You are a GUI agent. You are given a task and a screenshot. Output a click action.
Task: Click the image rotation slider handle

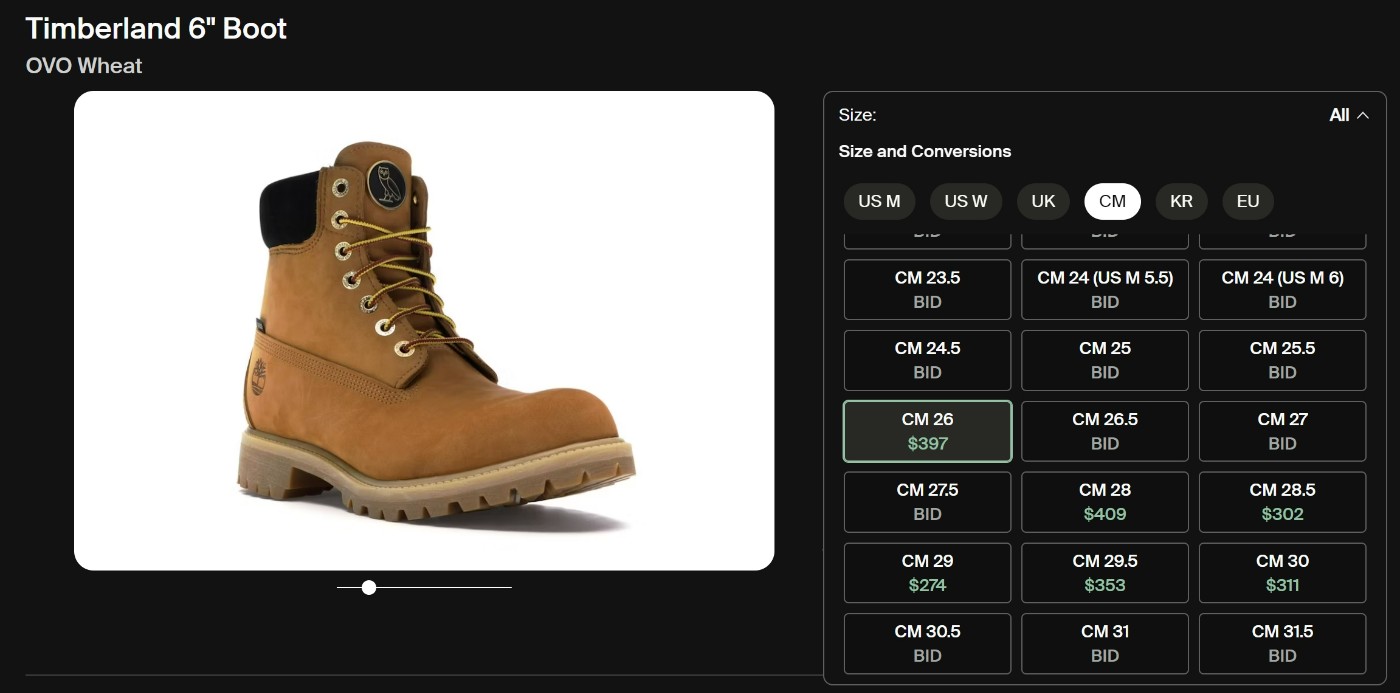[369, 587]
